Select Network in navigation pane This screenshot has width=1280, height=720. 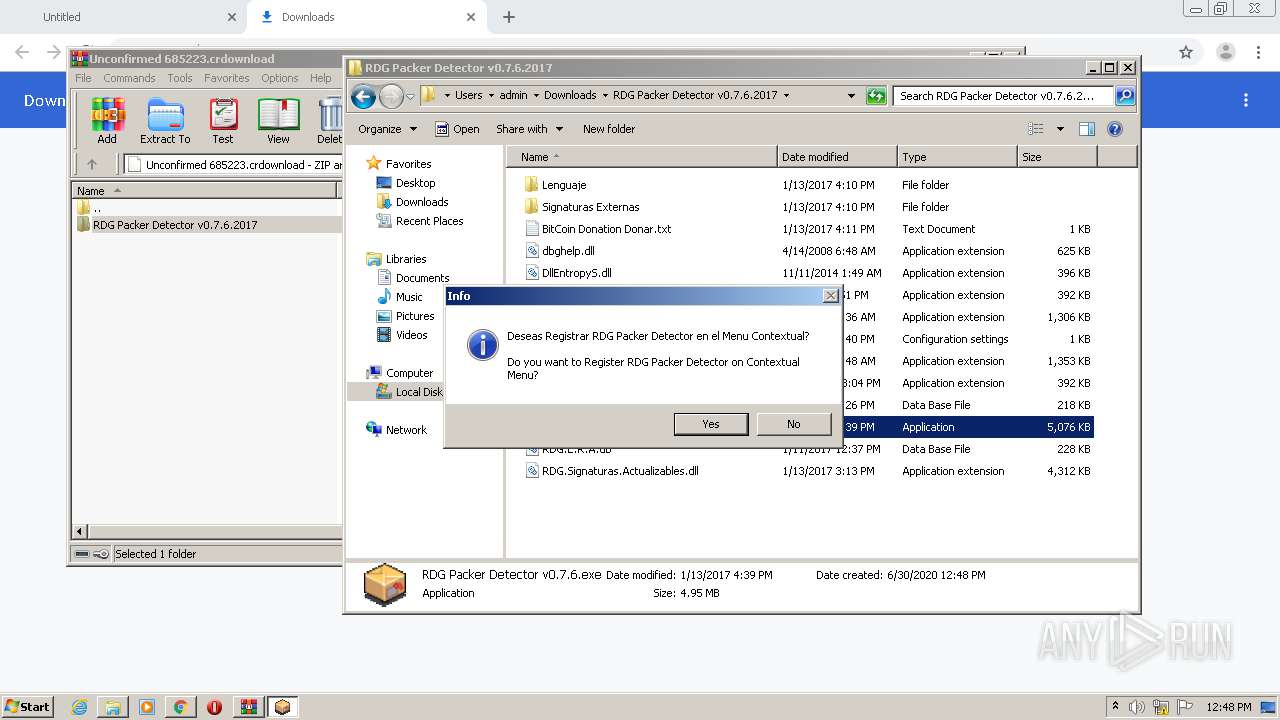[x=396, y=430]
